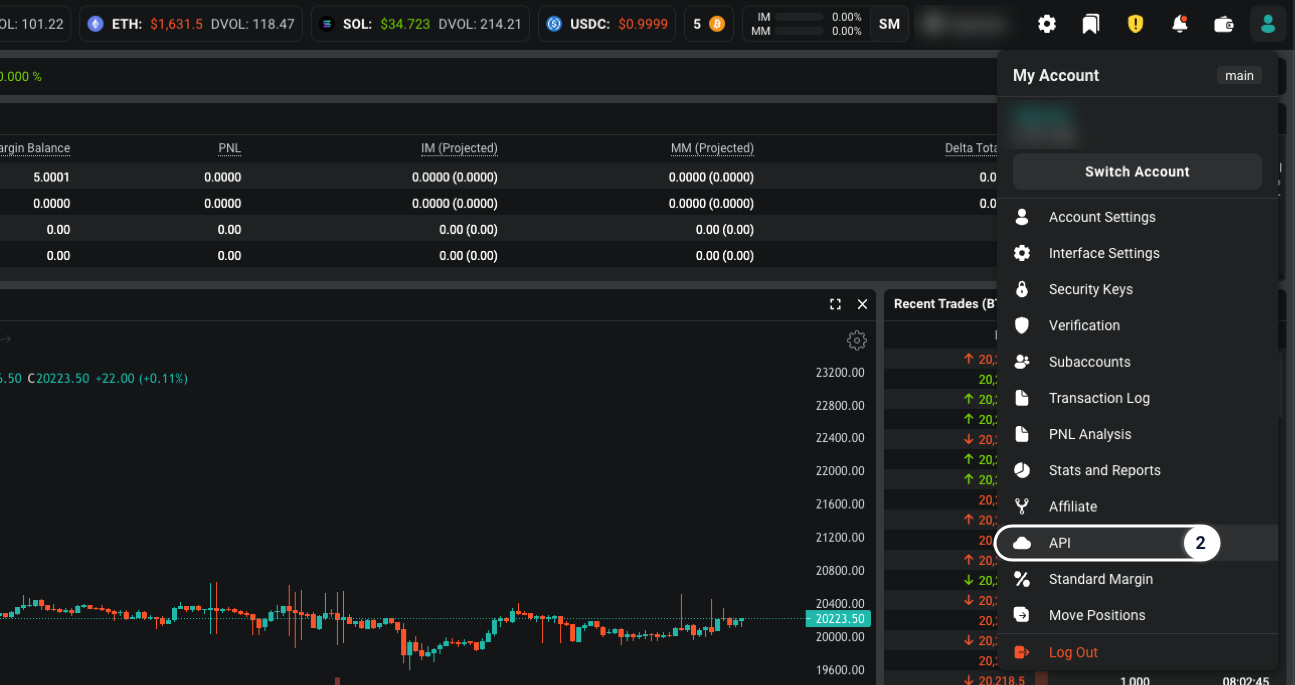Click the user profile avatar icon
Image resolution: width=1295 pixels, height=685 pixels.
point(1268,24)
